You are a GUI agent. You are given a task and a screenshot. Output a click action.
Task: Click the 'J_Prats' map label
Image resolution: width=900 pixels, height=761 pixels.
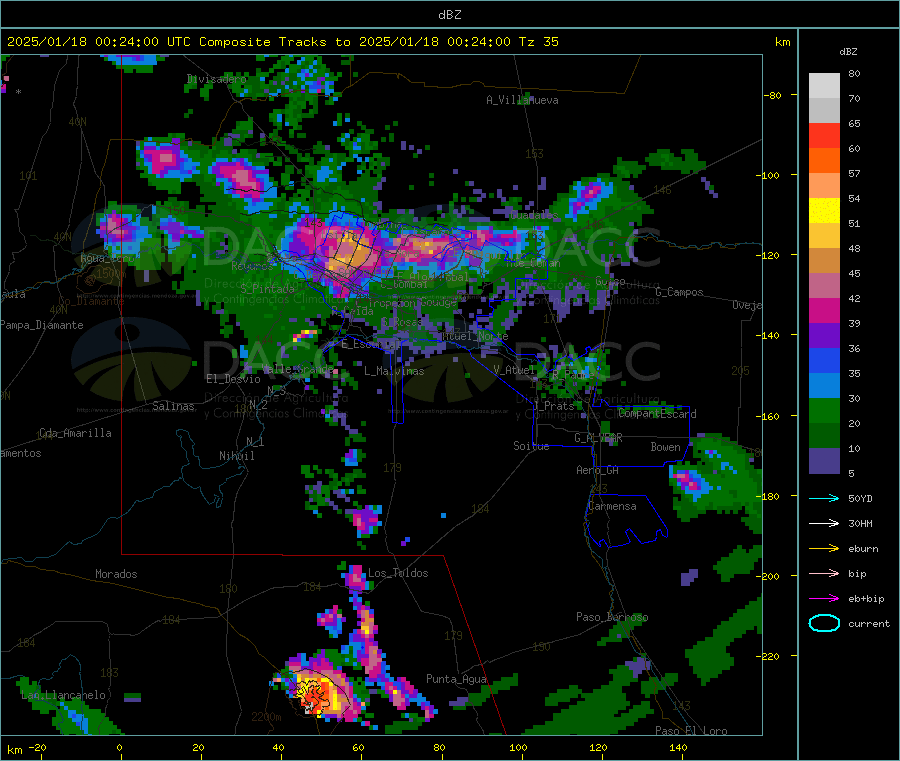point(554,406)
